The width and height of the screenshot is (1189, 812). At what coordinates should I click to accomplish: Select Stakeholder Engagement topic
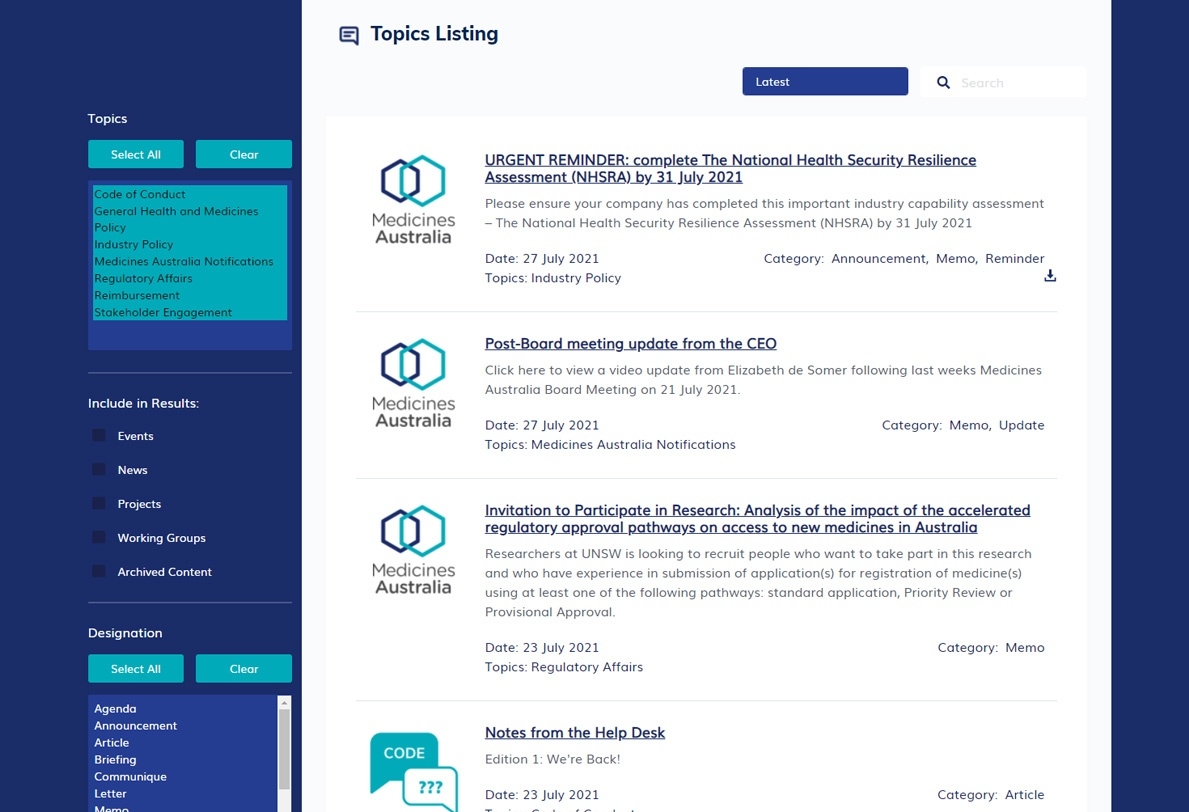point(190,312)
